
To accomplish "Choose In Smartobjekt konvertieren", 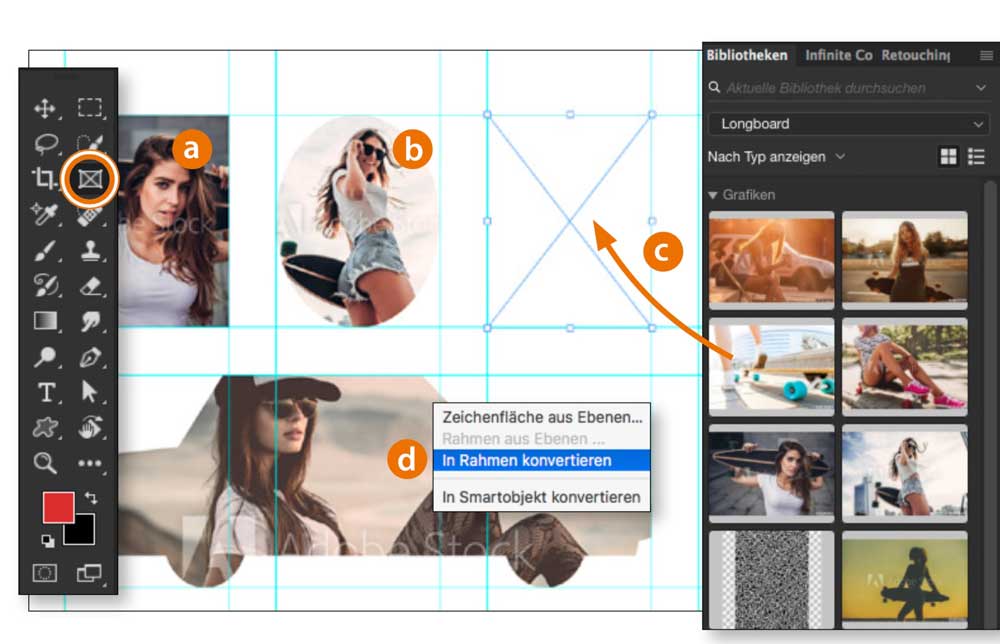I will 541,497.
